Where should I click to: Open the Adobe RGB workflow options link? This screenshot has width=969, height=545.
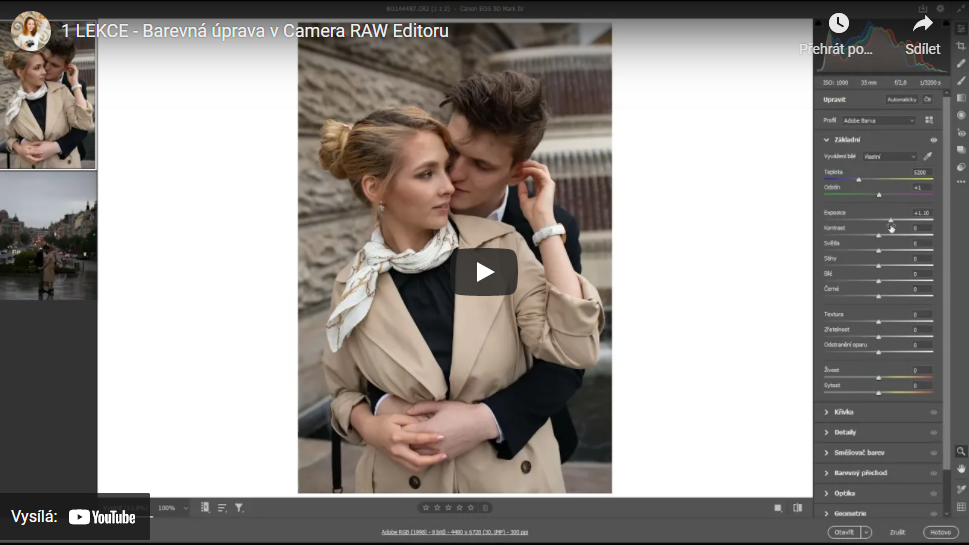tap(454, 532)
